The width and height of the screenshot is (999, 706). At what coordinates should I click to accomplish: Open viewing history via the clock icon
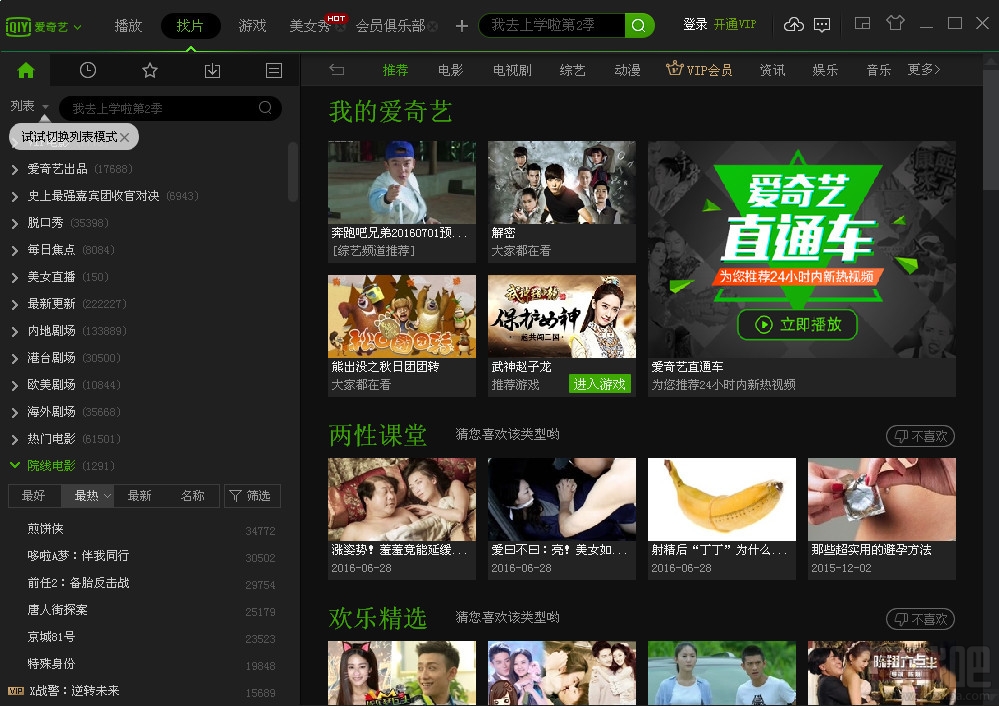click(x=87, y=70)
